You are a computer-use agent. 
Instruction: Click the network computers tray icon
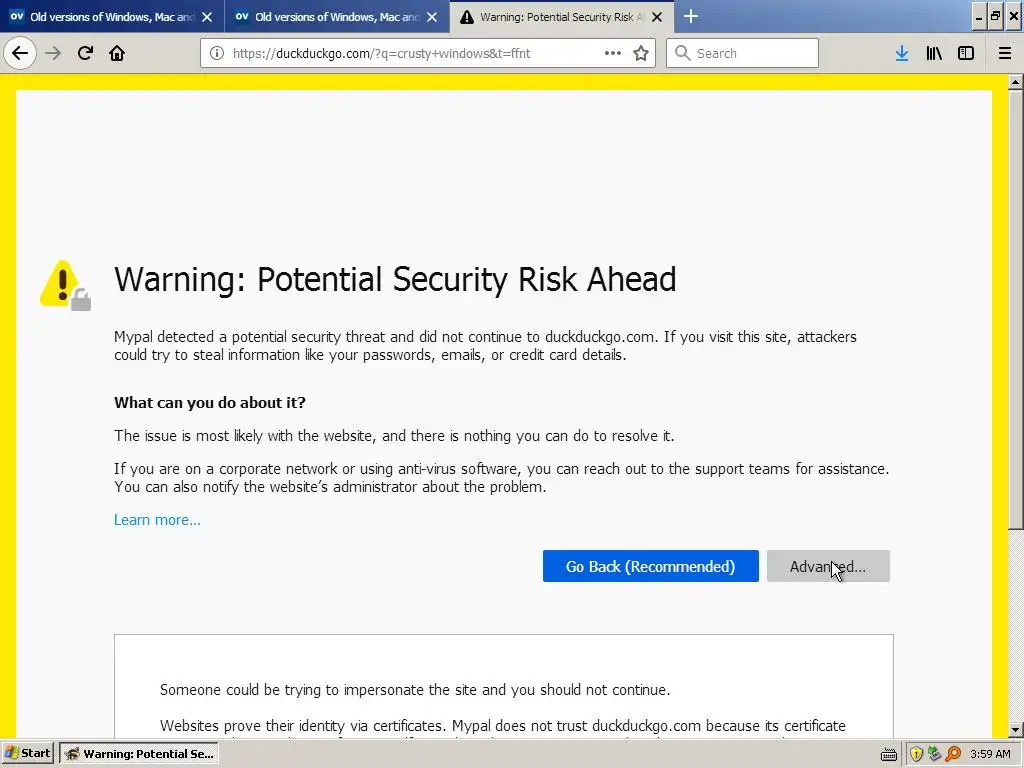pos(935,754)
